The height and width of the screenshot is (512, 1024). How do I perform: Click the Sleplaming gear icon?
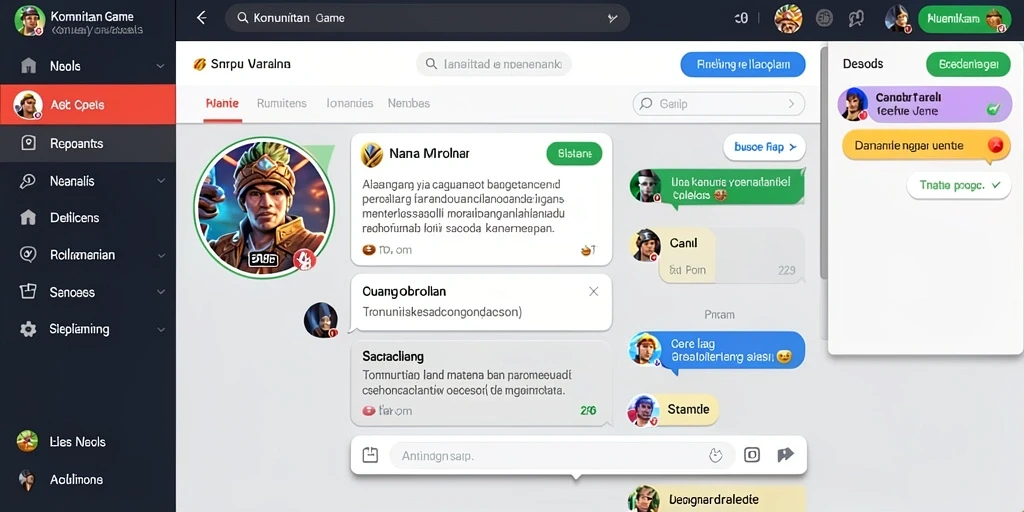coord(28,329)
